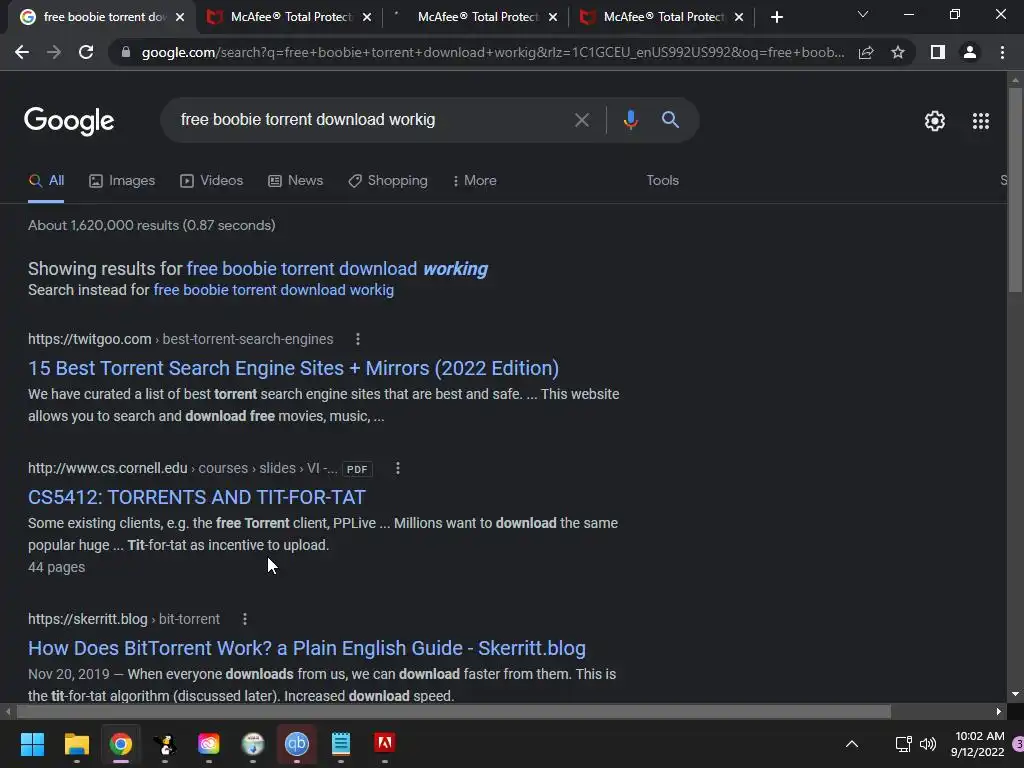Image resolution: width=1024 pixels, height=768 pixels.
Task: Open qBittorrent from the taskbar
Action: click(296, 744)
